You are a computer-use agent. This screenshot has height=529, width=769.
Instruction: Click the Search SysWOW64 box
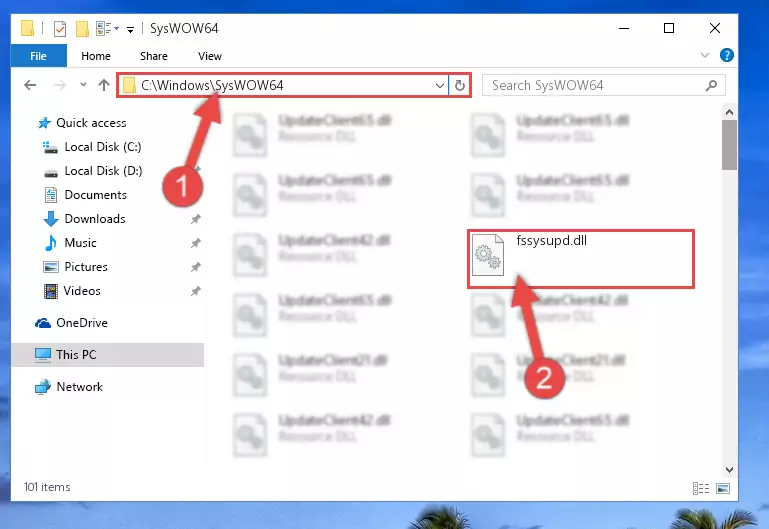(x=604, y=85)
